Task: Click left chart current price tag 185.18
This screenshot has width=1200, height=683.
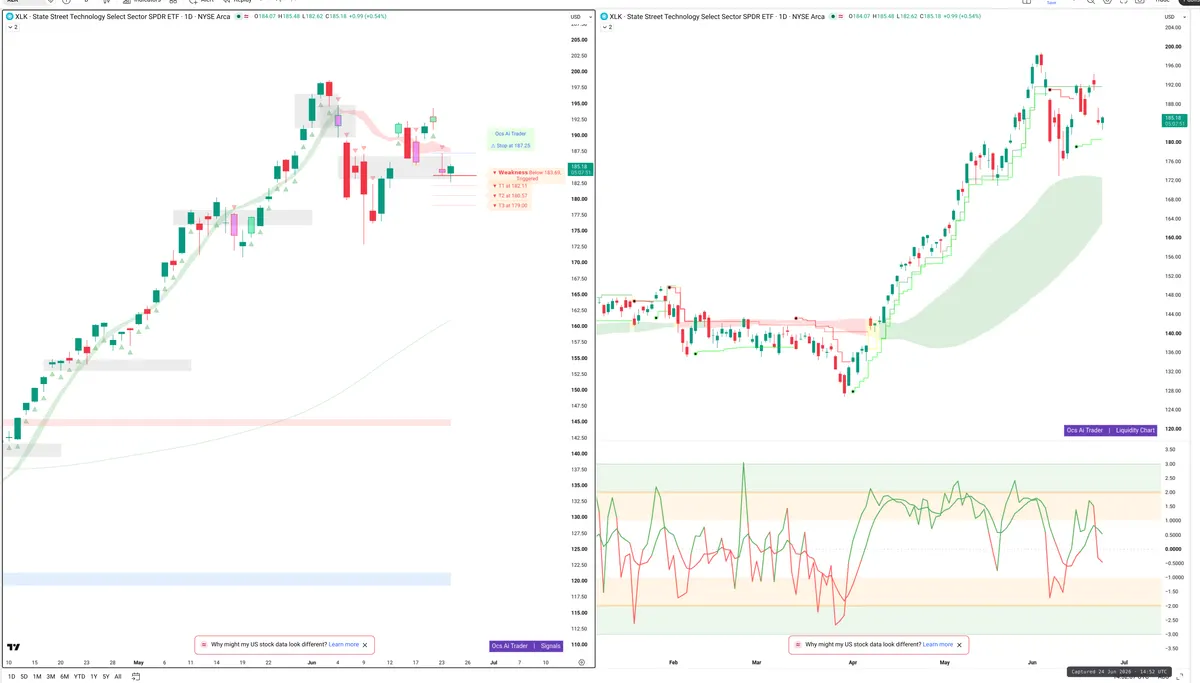Action: 580,169
